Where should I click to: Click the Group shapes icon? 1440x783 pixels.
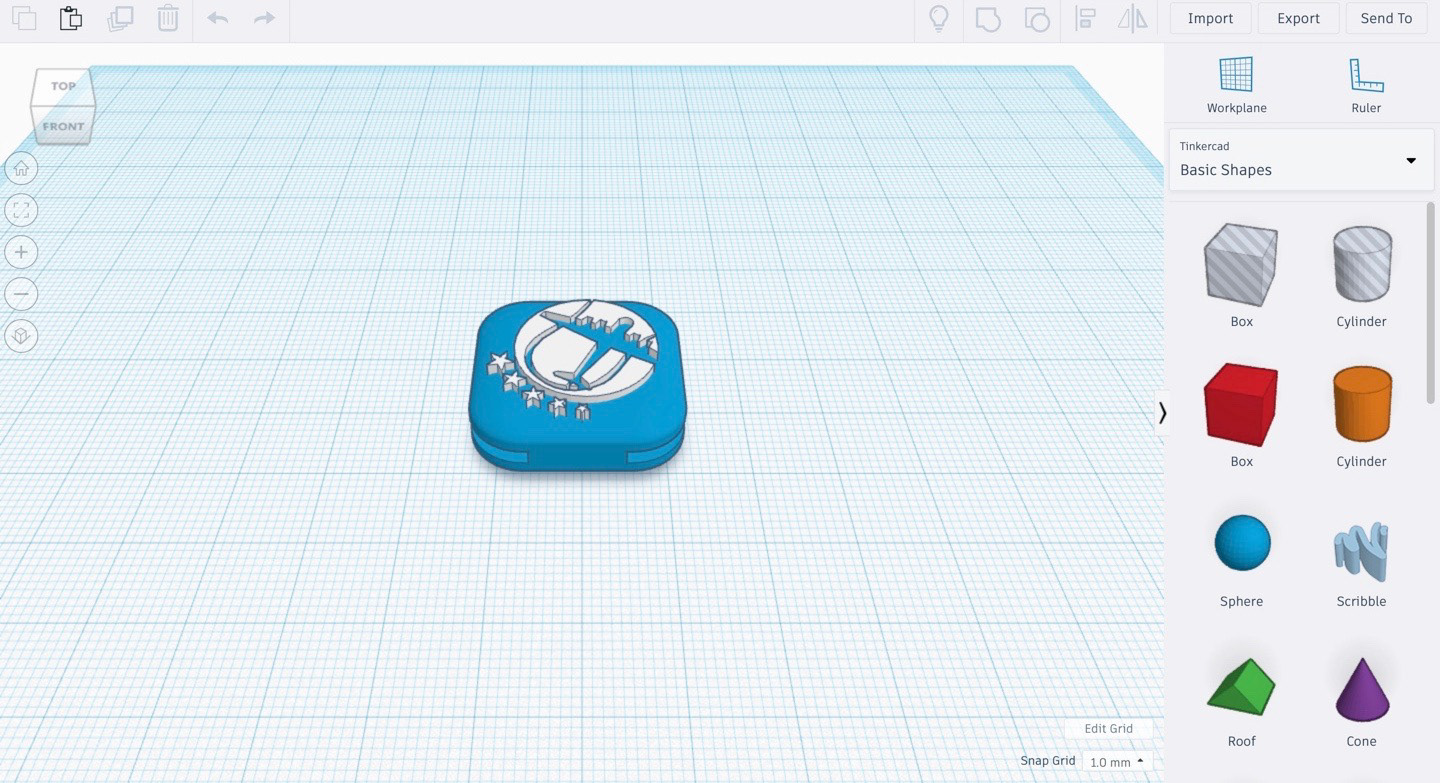click(x=988, y=18)
